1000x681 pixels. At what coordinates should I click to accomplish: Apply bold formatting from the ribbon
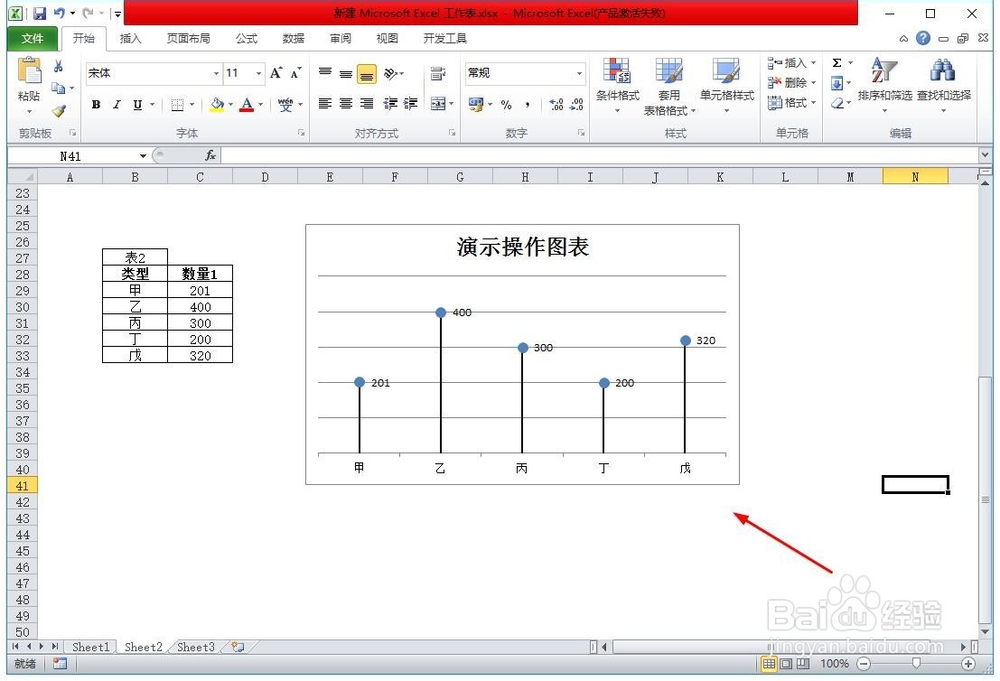coord(96,104)
